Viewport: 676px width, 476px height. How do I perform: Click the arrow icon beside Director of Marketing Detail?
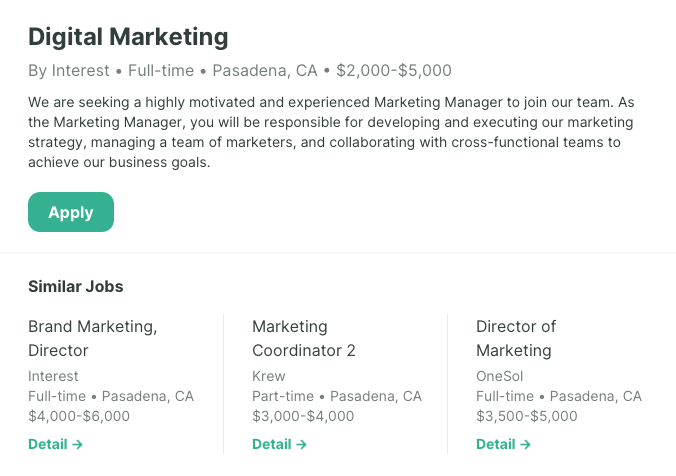526,444
